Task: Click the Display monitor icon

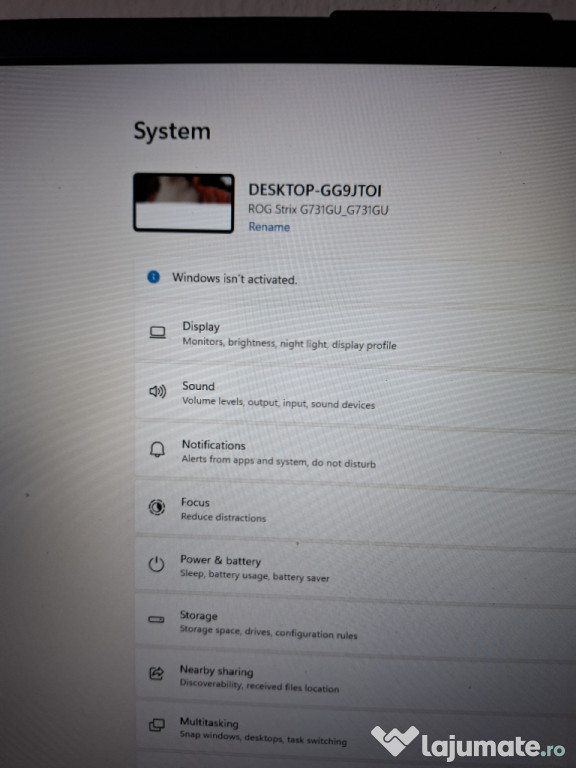Action: [158, 333]
